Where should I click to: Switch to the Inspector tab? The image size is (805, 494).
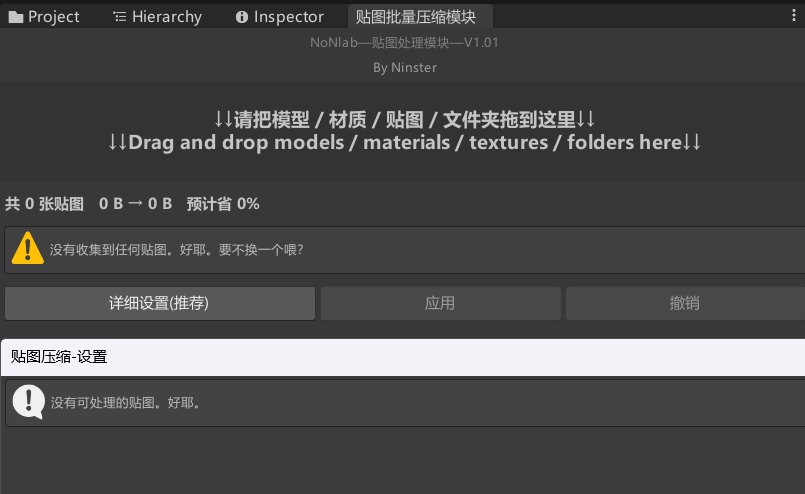pos(279,16)
